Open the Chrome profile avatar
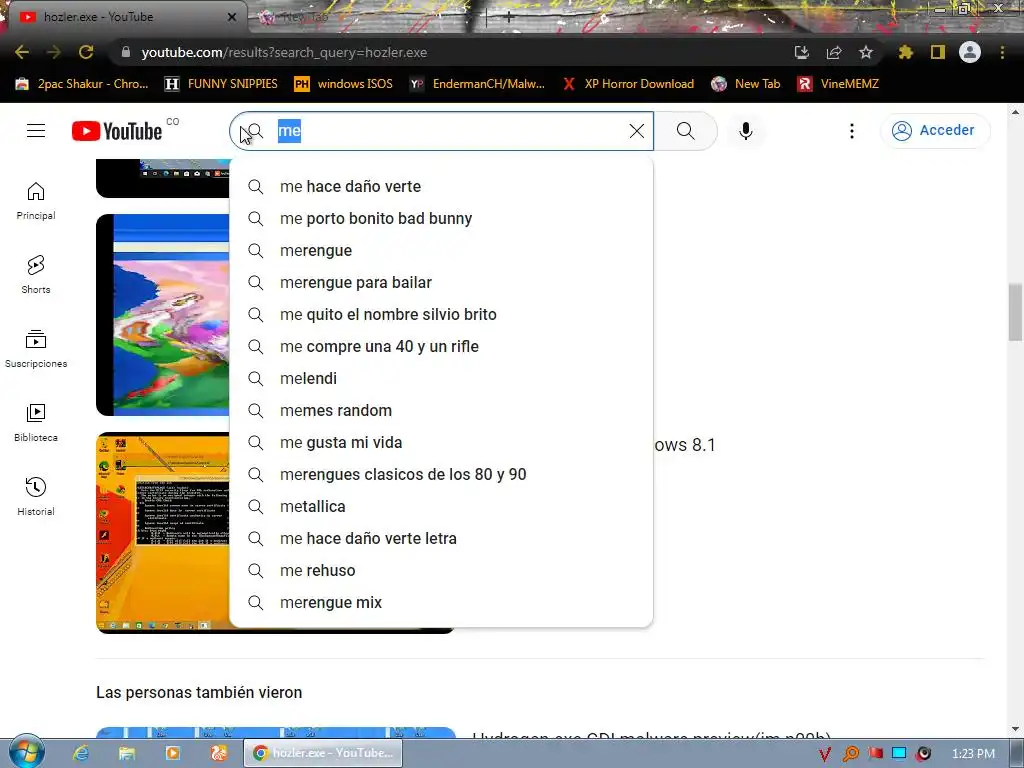The image size is (1024, 768). [970, 52]
